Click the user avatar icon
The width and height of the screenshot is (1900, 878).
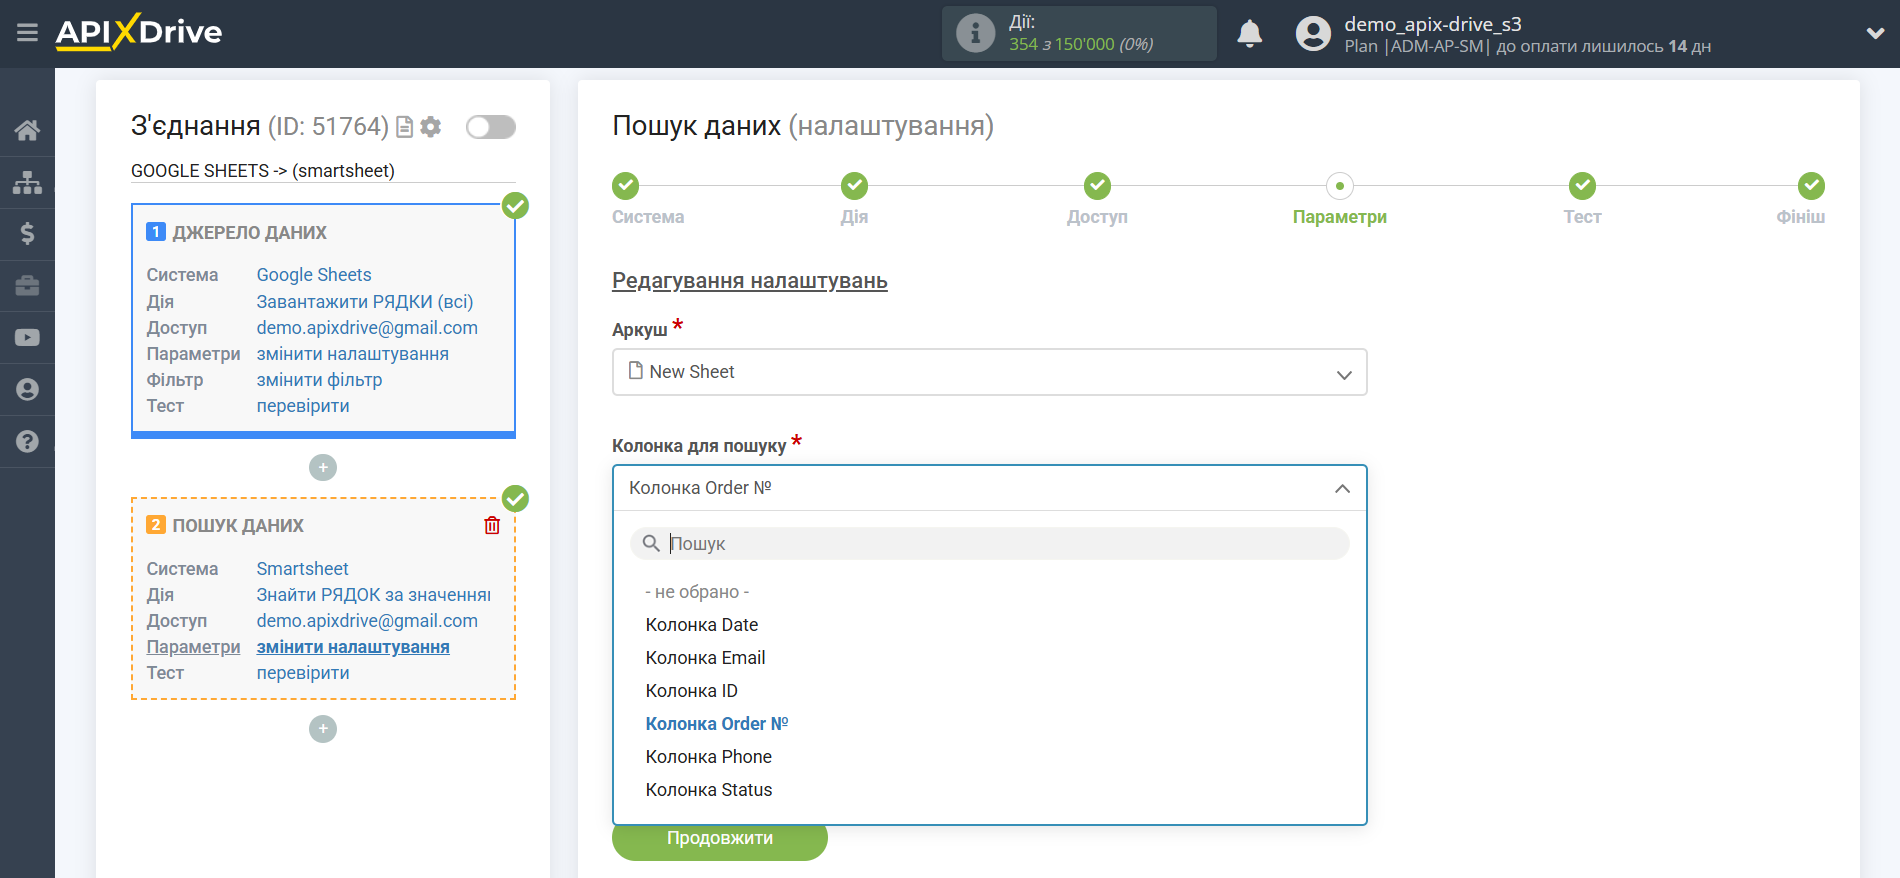click(x=1313, y=34)
